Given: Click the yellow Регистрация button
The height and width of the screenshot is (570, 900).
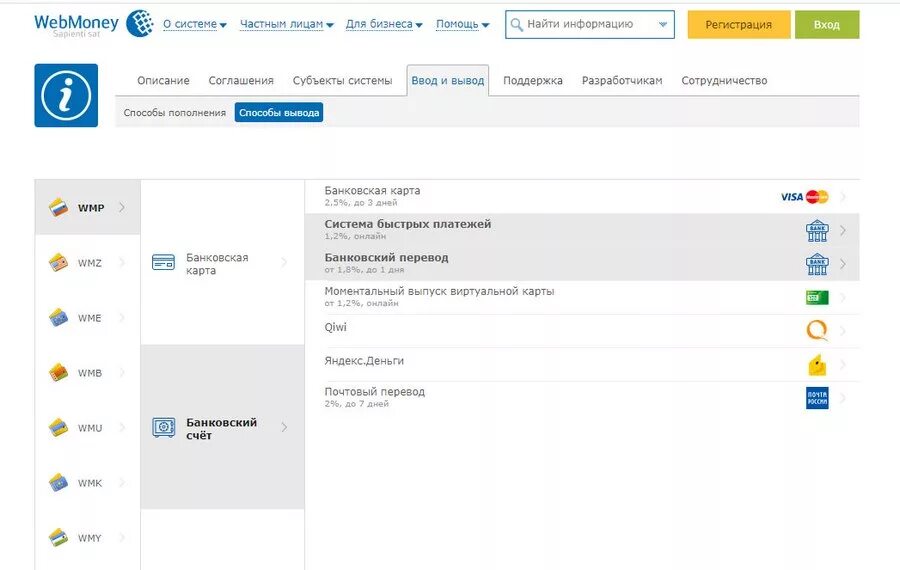Looking at the screenshot, I should coord(739,25).
